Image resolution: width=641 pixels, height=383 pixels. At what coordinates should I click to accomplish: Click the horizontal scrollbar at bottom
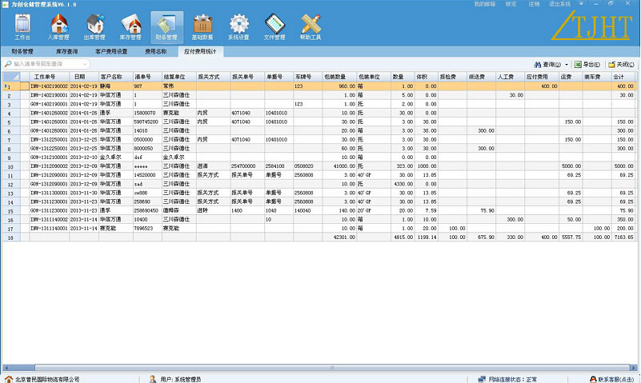pyautogui.click(x=320, y=367)
